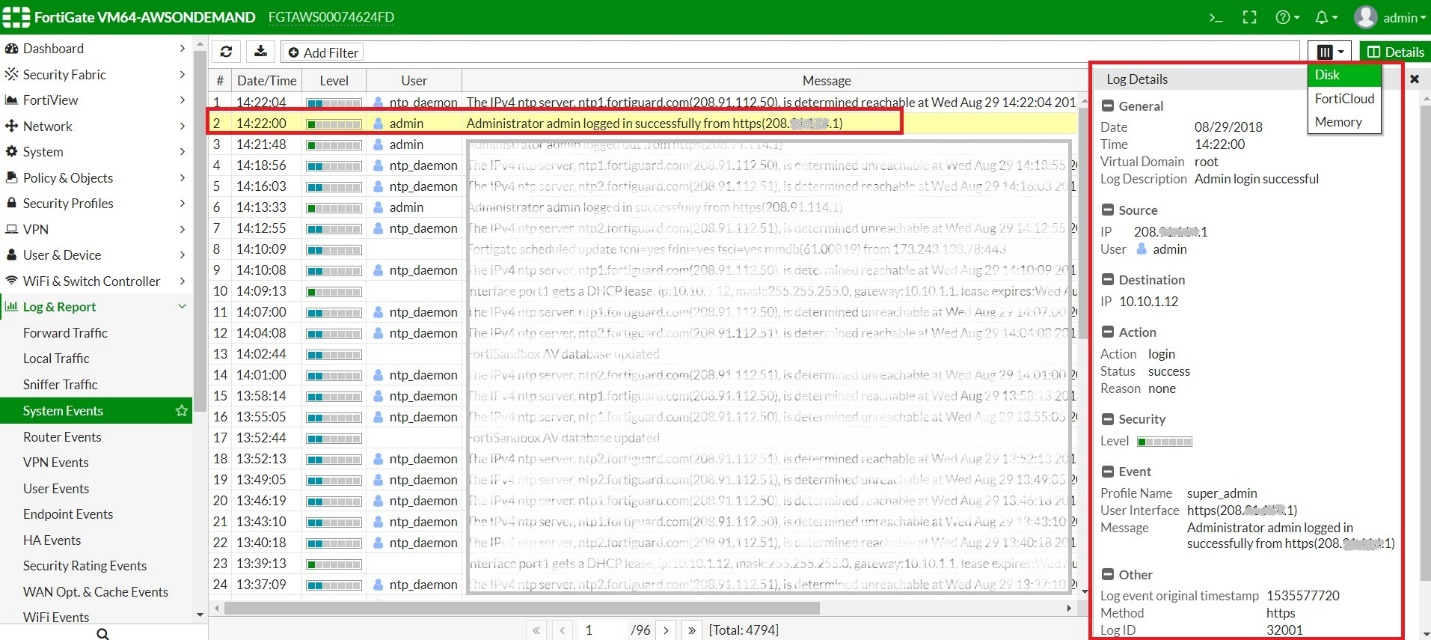Click the System gear sidebar icon

[12, 152]
